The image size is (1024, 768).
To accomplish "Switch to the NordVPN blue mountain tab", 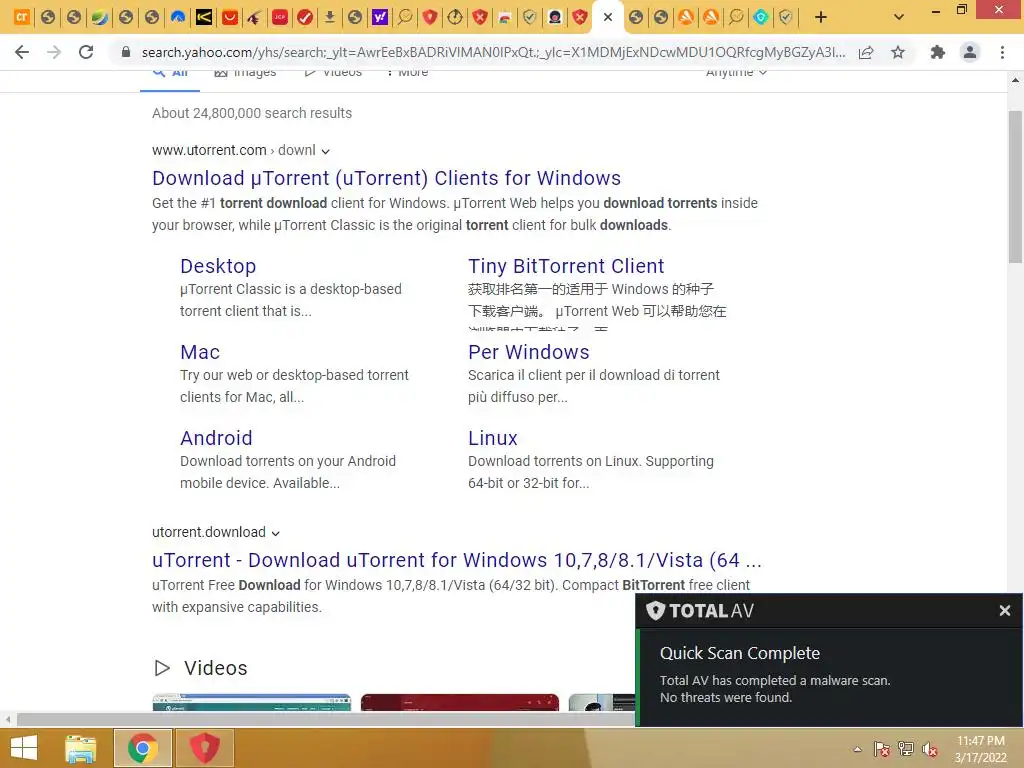I will 178,17.
